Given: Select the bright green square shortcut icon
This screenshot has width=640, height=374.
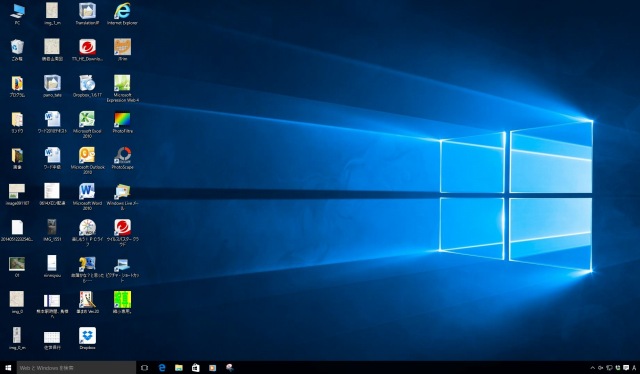Looking at the screenshot, I should [122, 303].
